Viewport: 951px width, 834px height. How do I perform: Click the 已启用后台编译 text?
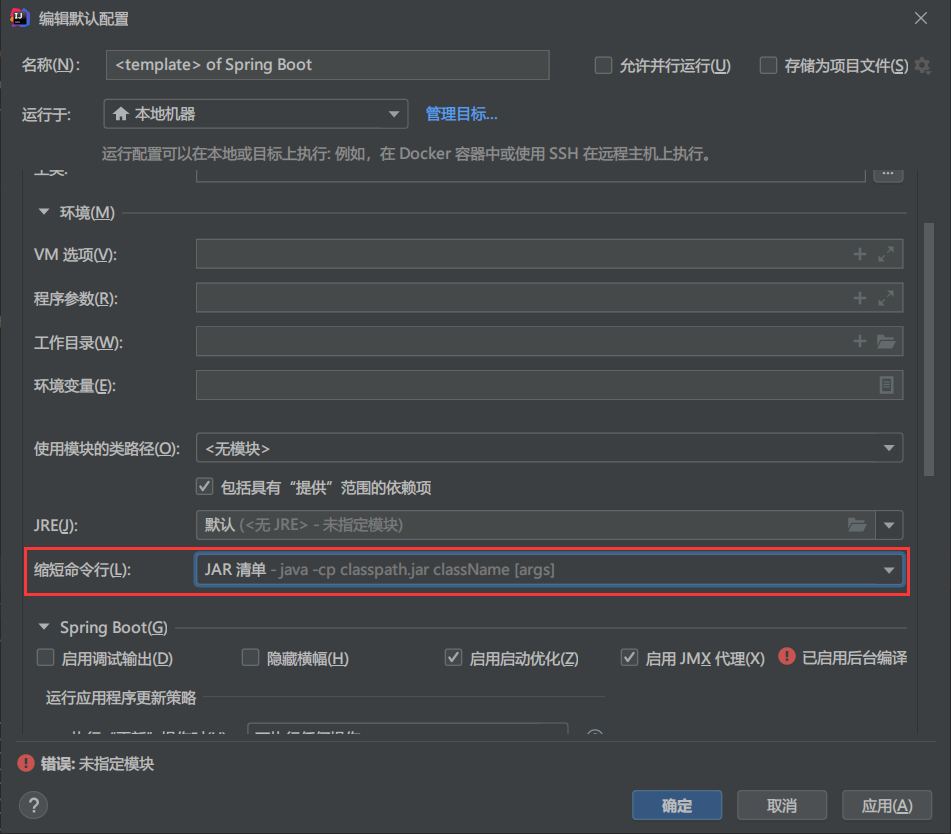click(855, 657)
